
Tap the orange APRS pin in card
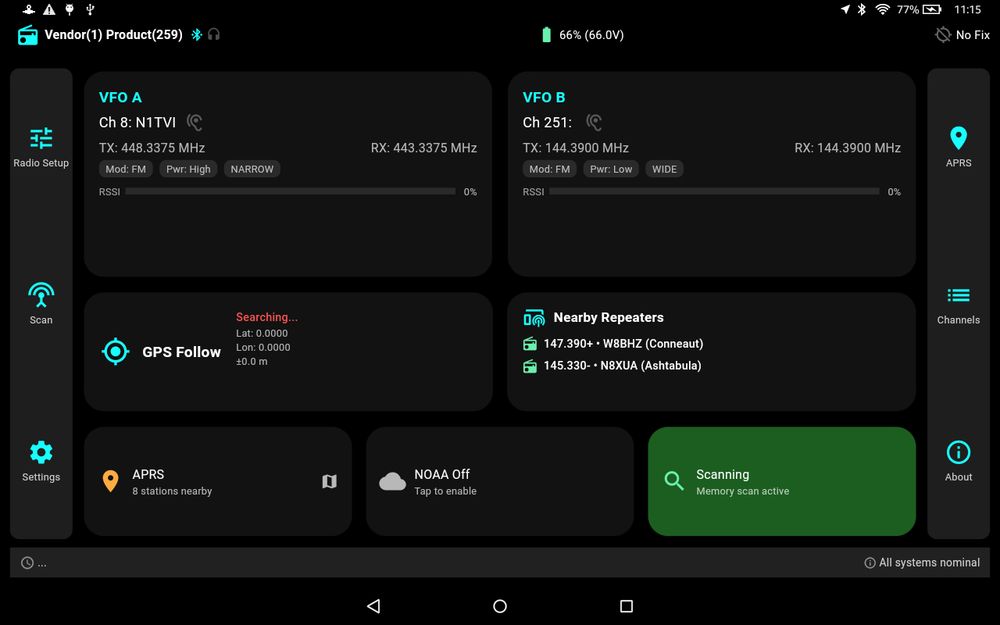click(x=110, y=482)
